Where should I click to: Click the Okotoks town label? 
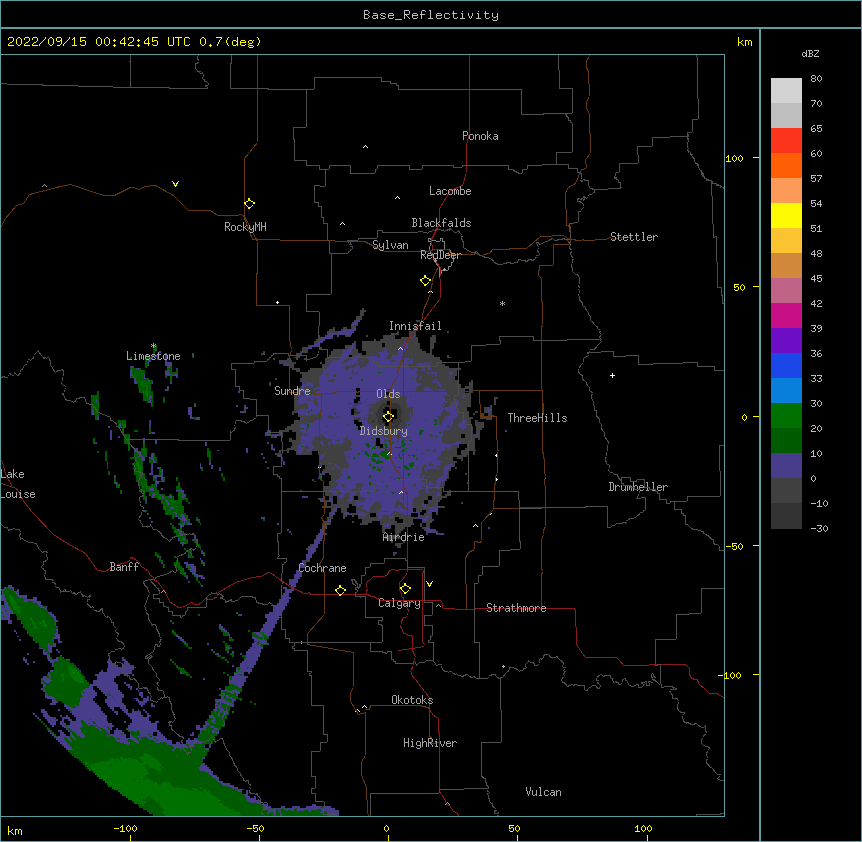pyautogui.click(x=412, y=700)
